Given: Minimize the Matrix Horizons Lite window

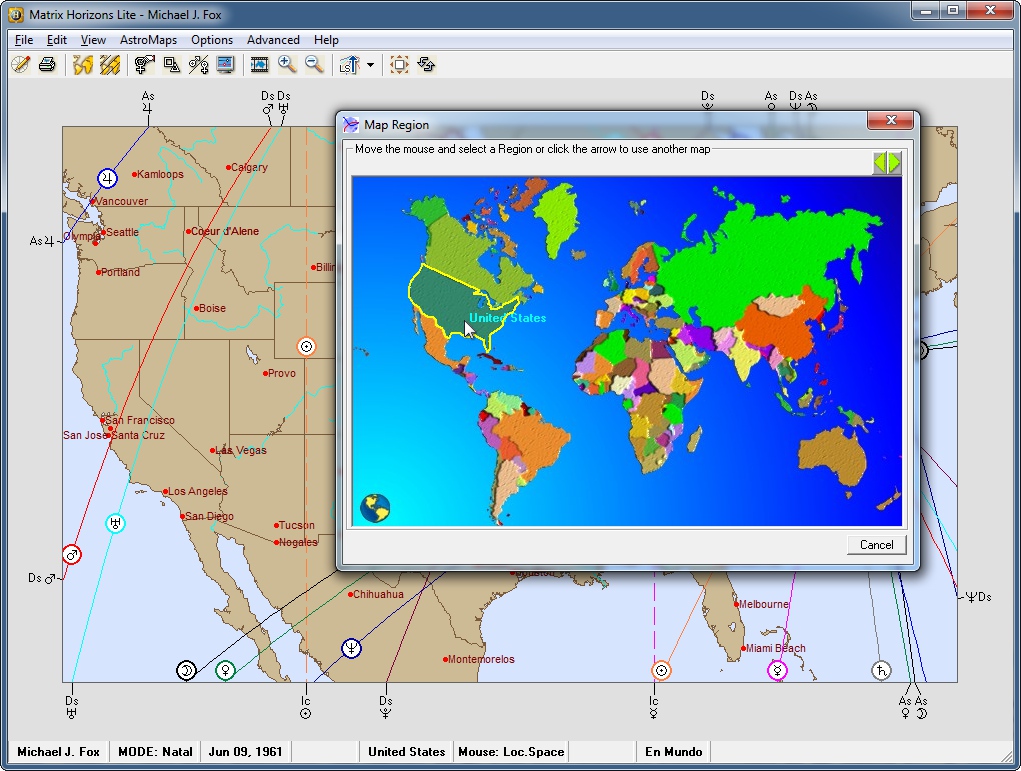Looking at the screenshot, I should (x=926, y=10).
